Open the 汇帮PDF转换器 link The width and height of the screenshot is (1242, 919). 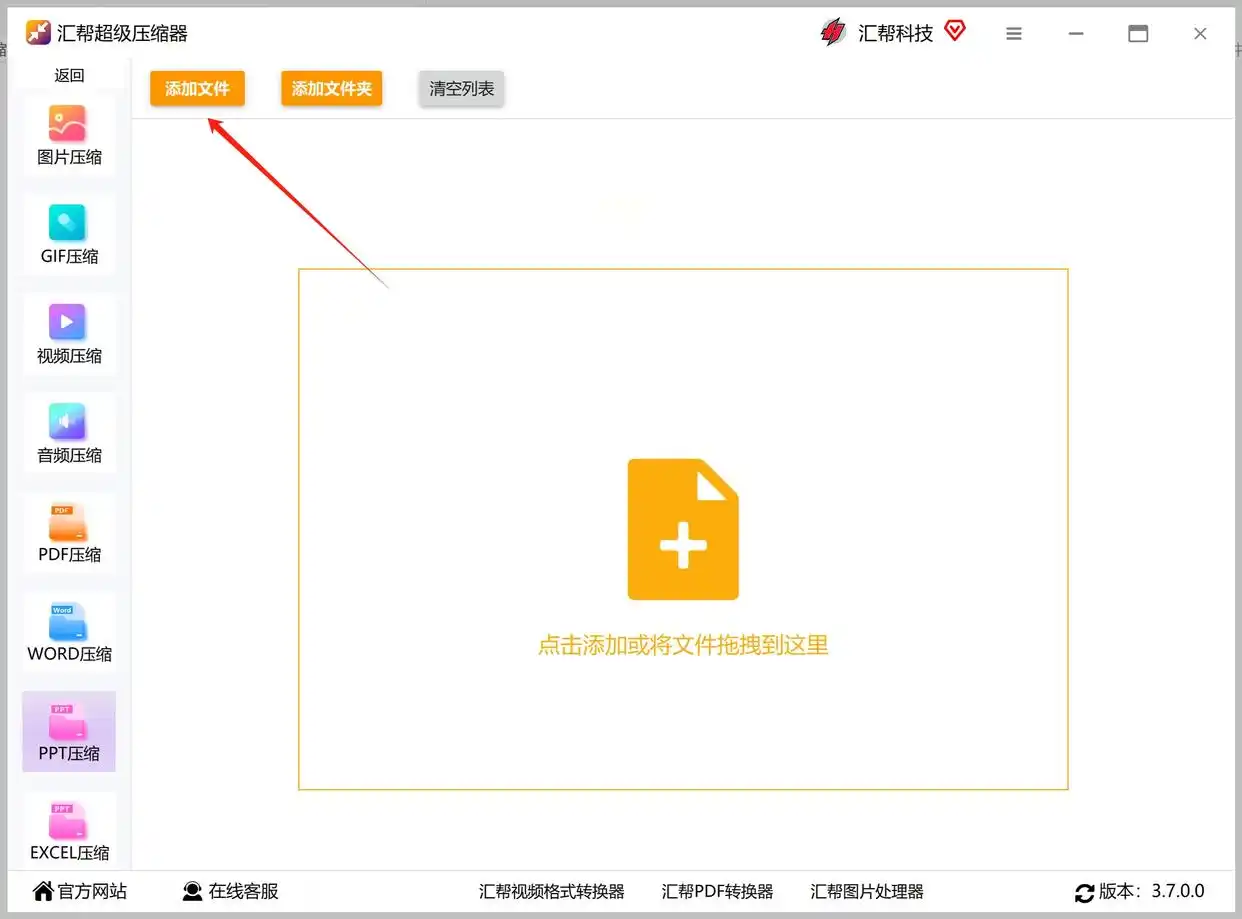(718, 891)
